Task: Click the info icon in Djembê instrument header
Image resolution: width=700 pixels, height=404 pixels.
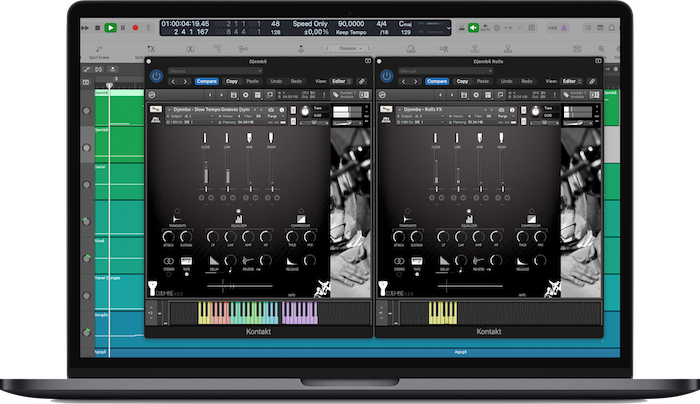Action: pos(282,109)
